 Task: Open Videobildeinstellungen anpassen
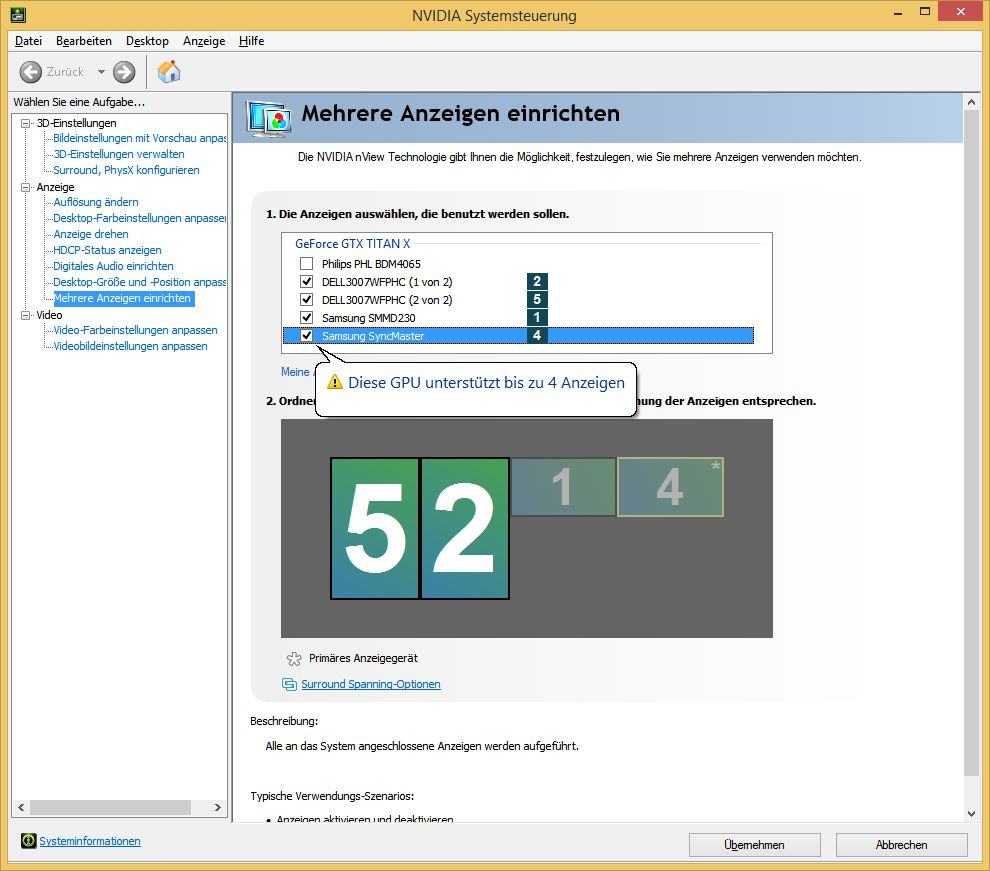(x=130, y=346)
